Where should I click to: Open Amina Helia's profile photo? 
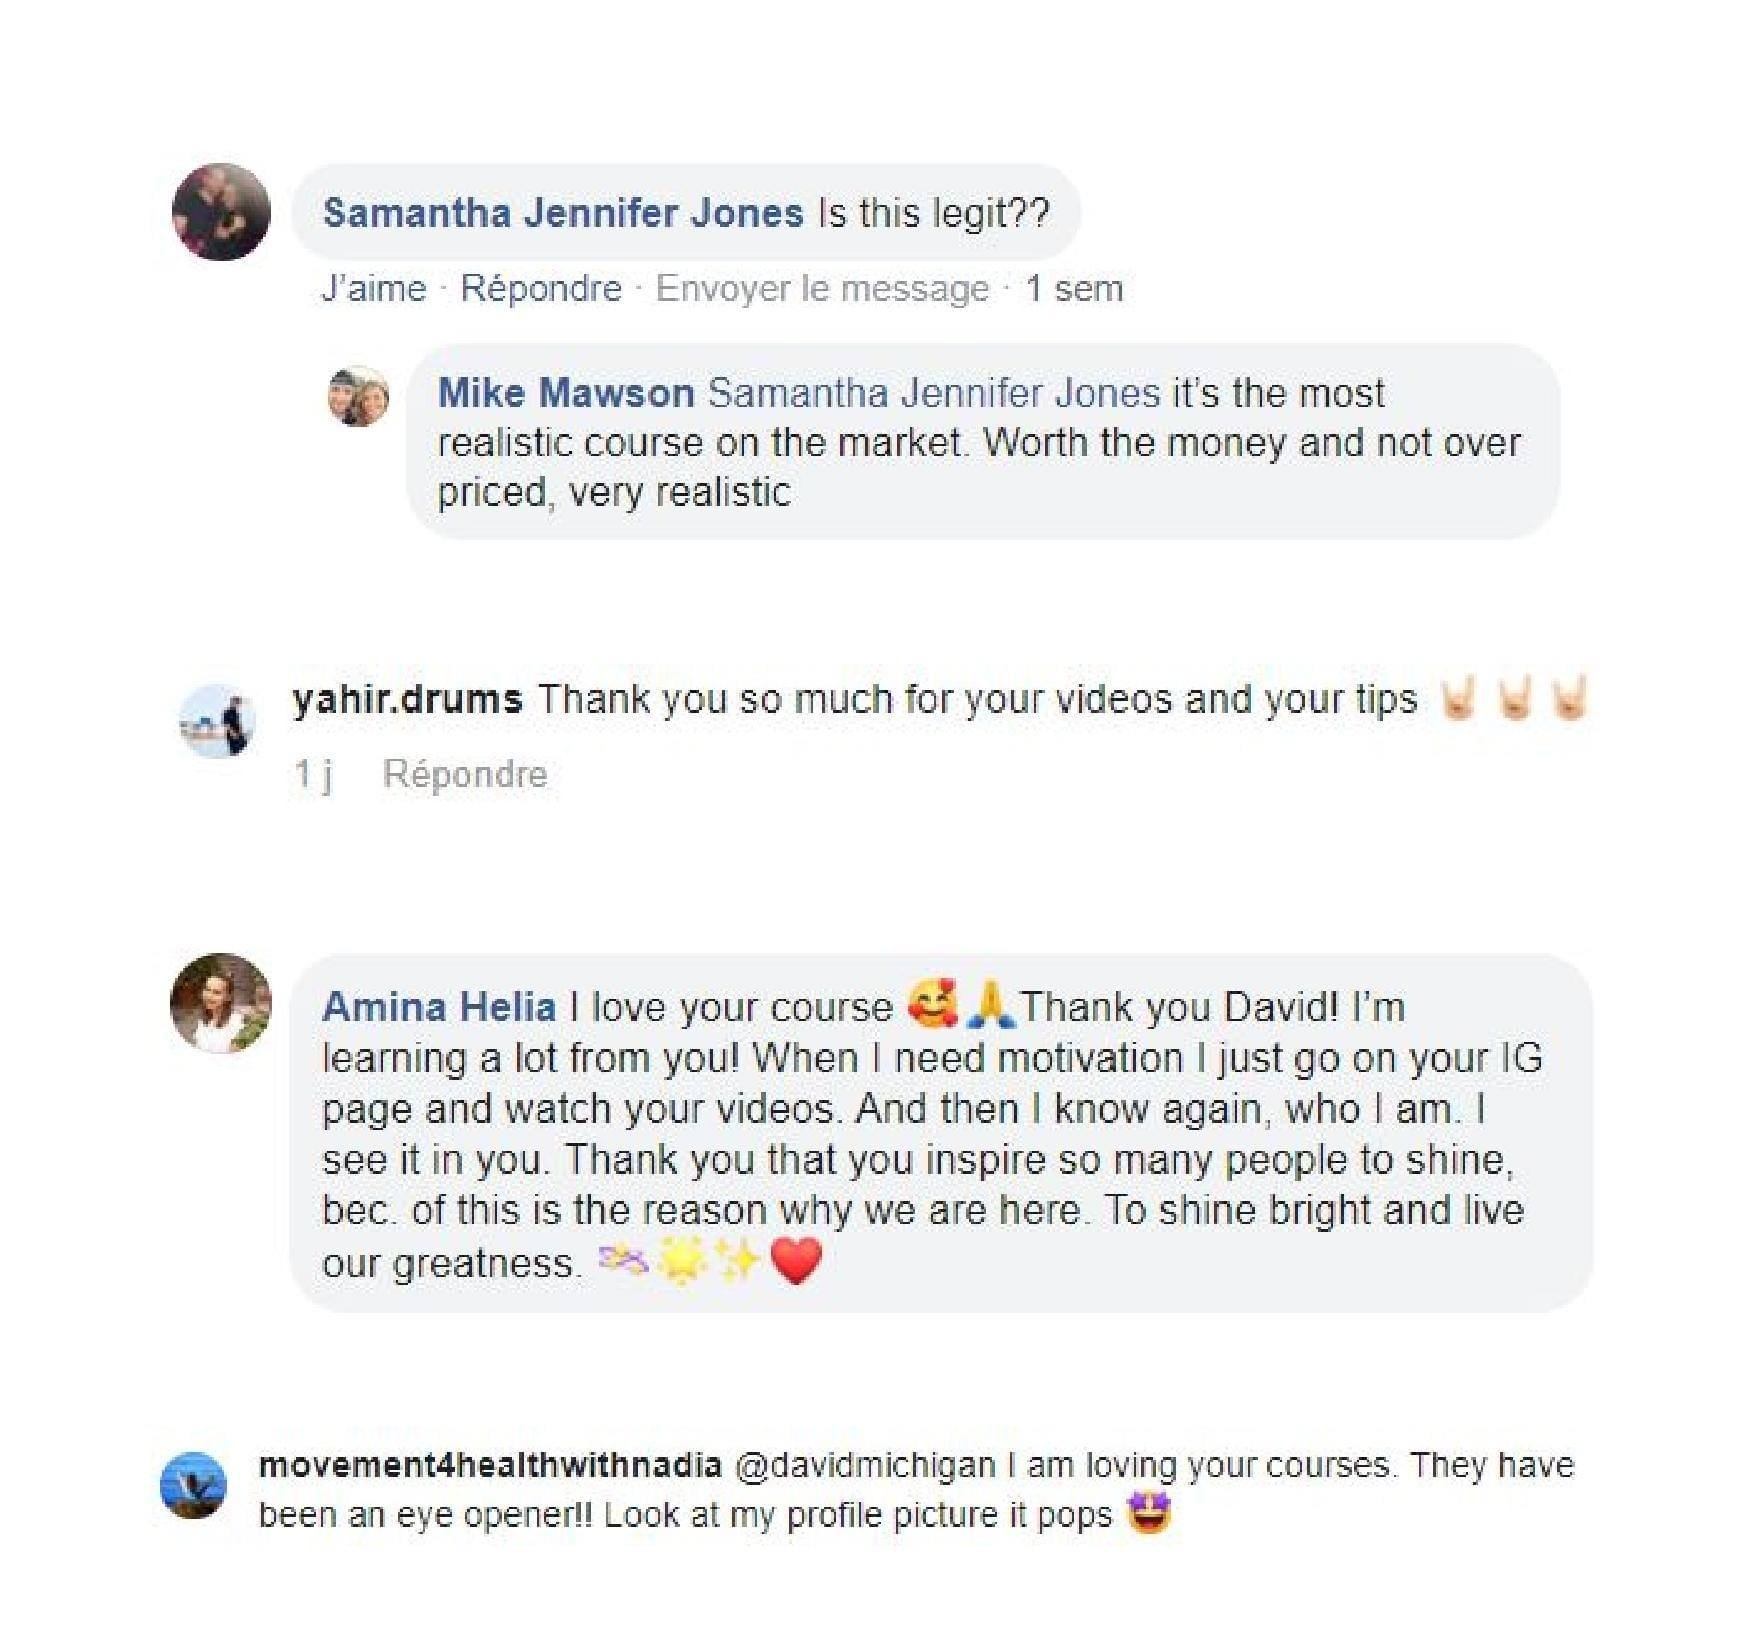[x=221, y=1003]
